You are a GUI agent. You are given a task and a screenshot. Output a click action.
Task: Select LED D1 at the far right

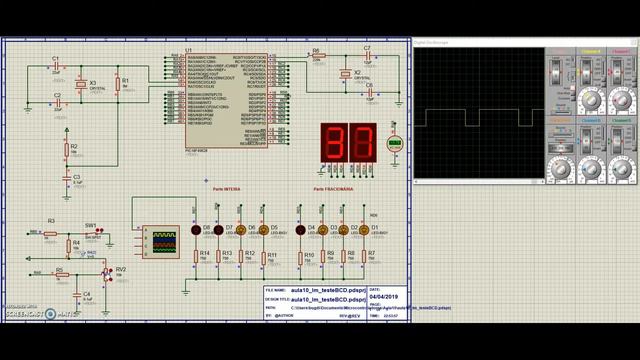pos(364,230)
